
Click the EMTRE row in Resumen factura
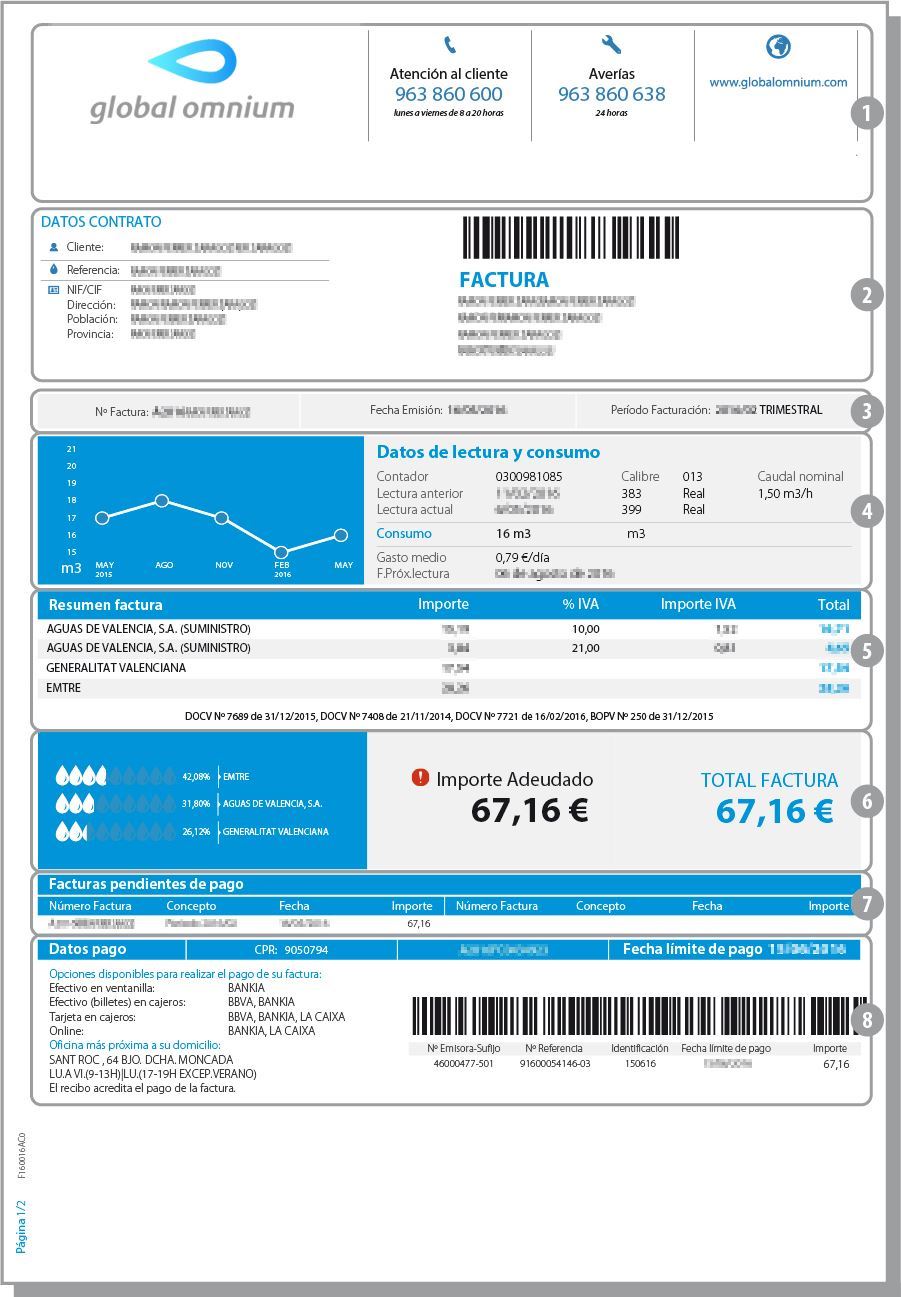click(449, 688)
